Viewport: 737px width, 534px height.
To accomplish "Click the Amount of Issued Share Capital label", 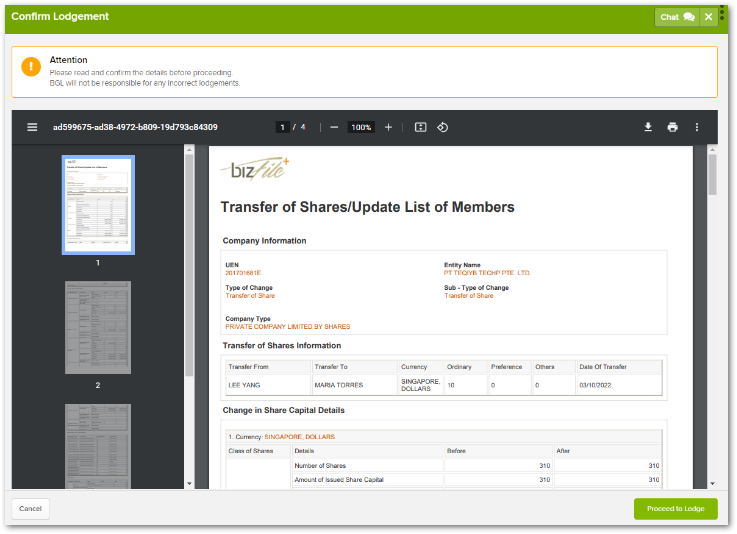I will [x=339, y=480].
